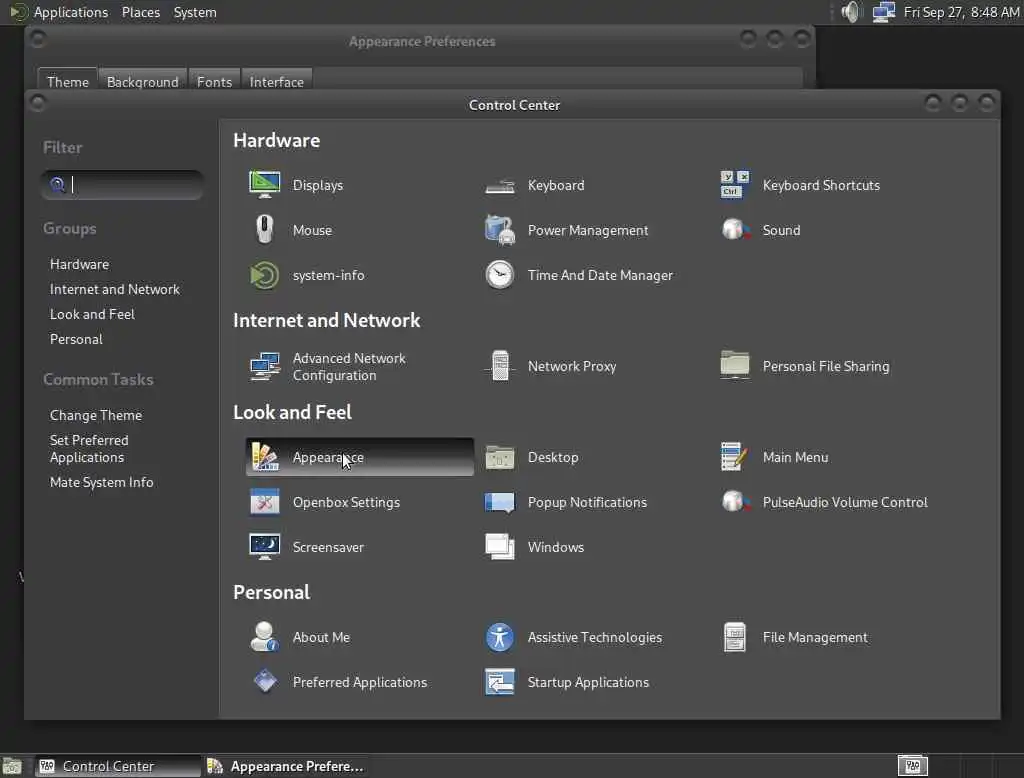Open the About Me user icon
The width and height of the screenshot is (1024, 778).
[x=264, y=637]
